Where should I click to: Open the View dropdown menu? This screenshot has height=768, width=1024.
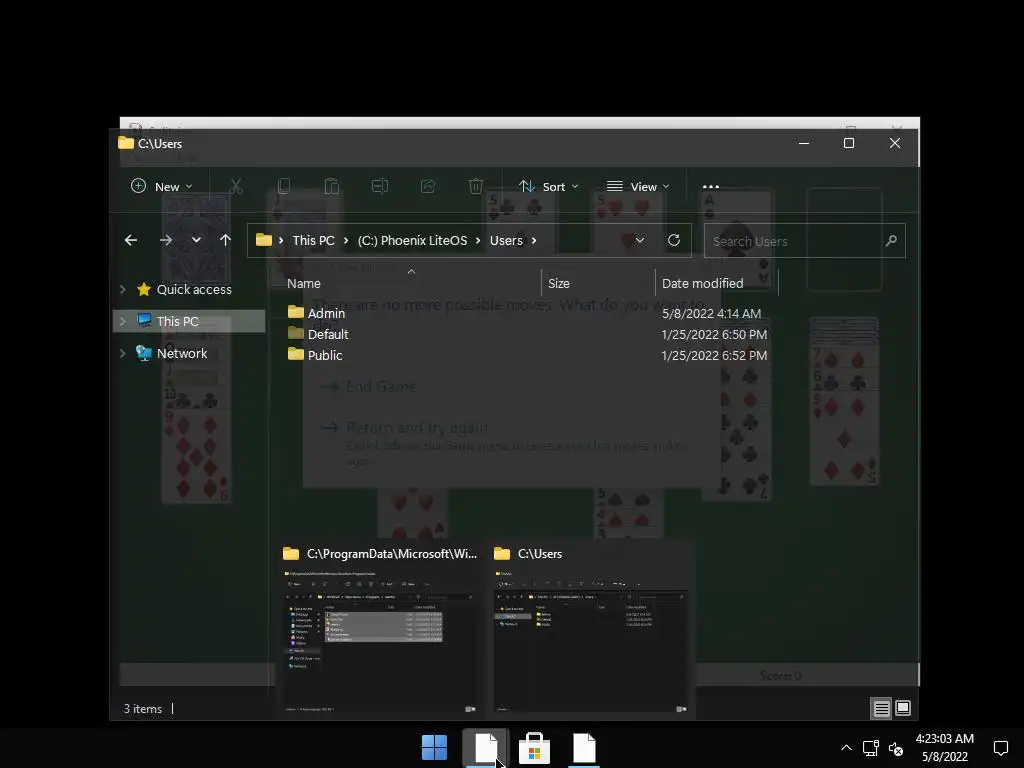637,187
